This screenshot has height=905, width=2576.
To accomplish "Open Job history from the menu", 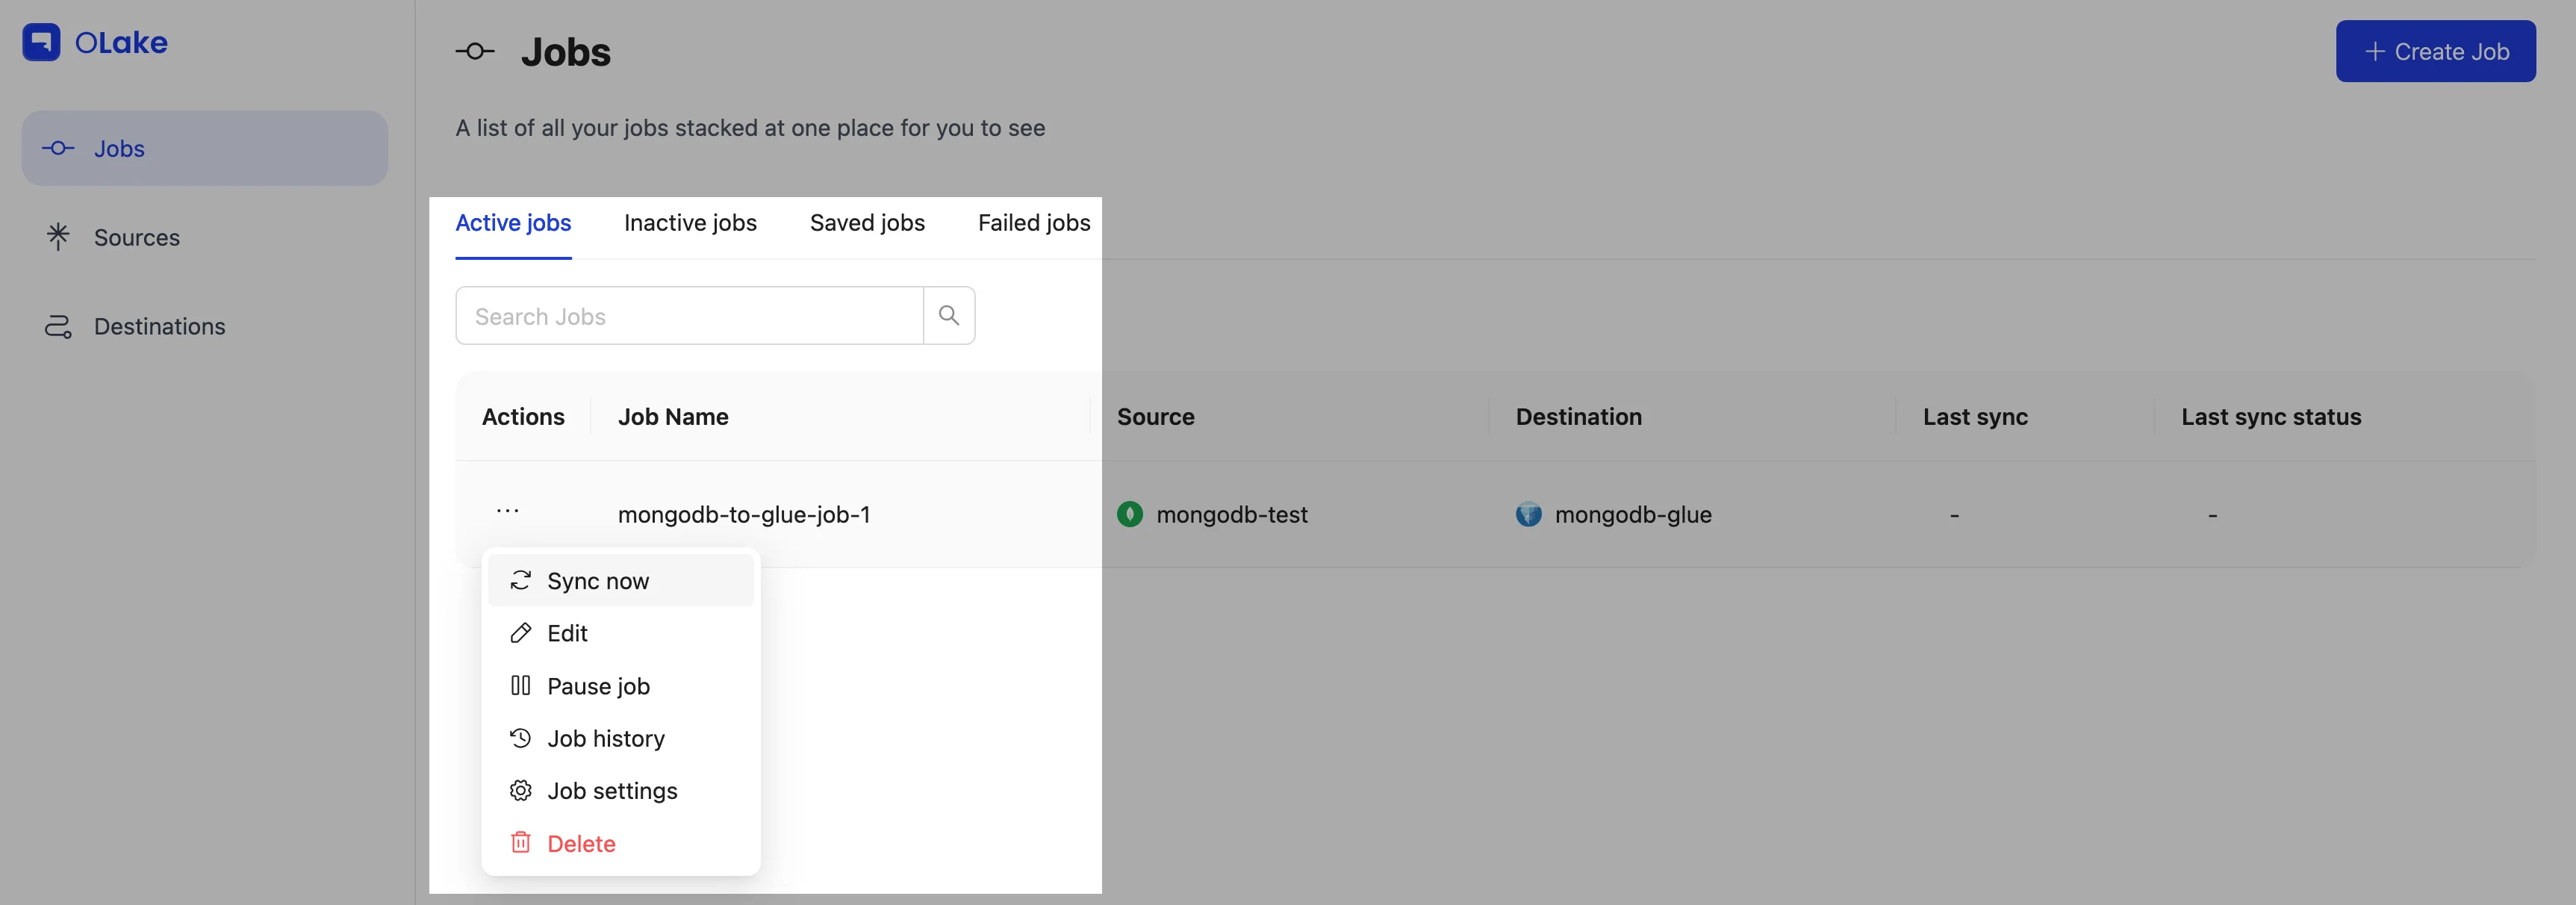I will 605,739.
